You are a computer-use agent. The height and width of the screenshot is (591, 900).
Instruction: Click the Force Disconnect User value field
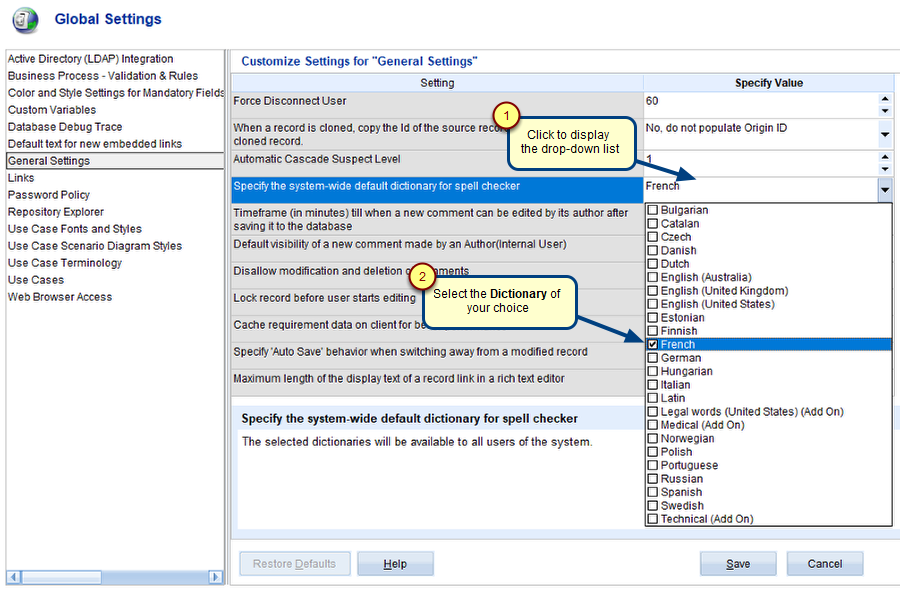point(761,105)
